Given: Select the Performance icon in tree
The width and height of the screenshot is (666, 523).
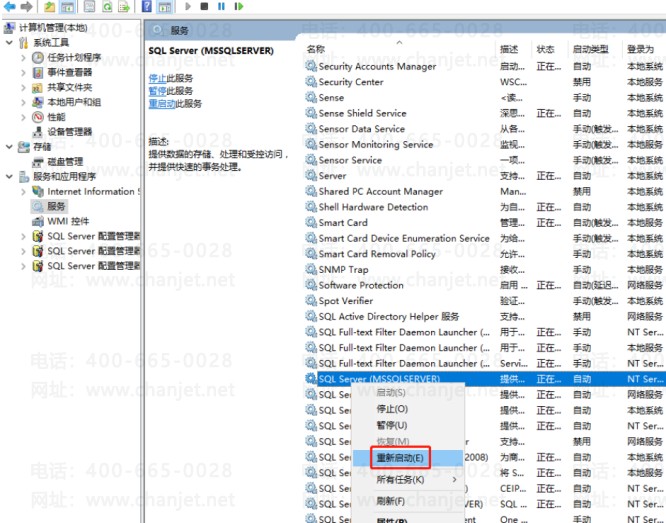Looking at the screenshot, I should coord(38,117).
